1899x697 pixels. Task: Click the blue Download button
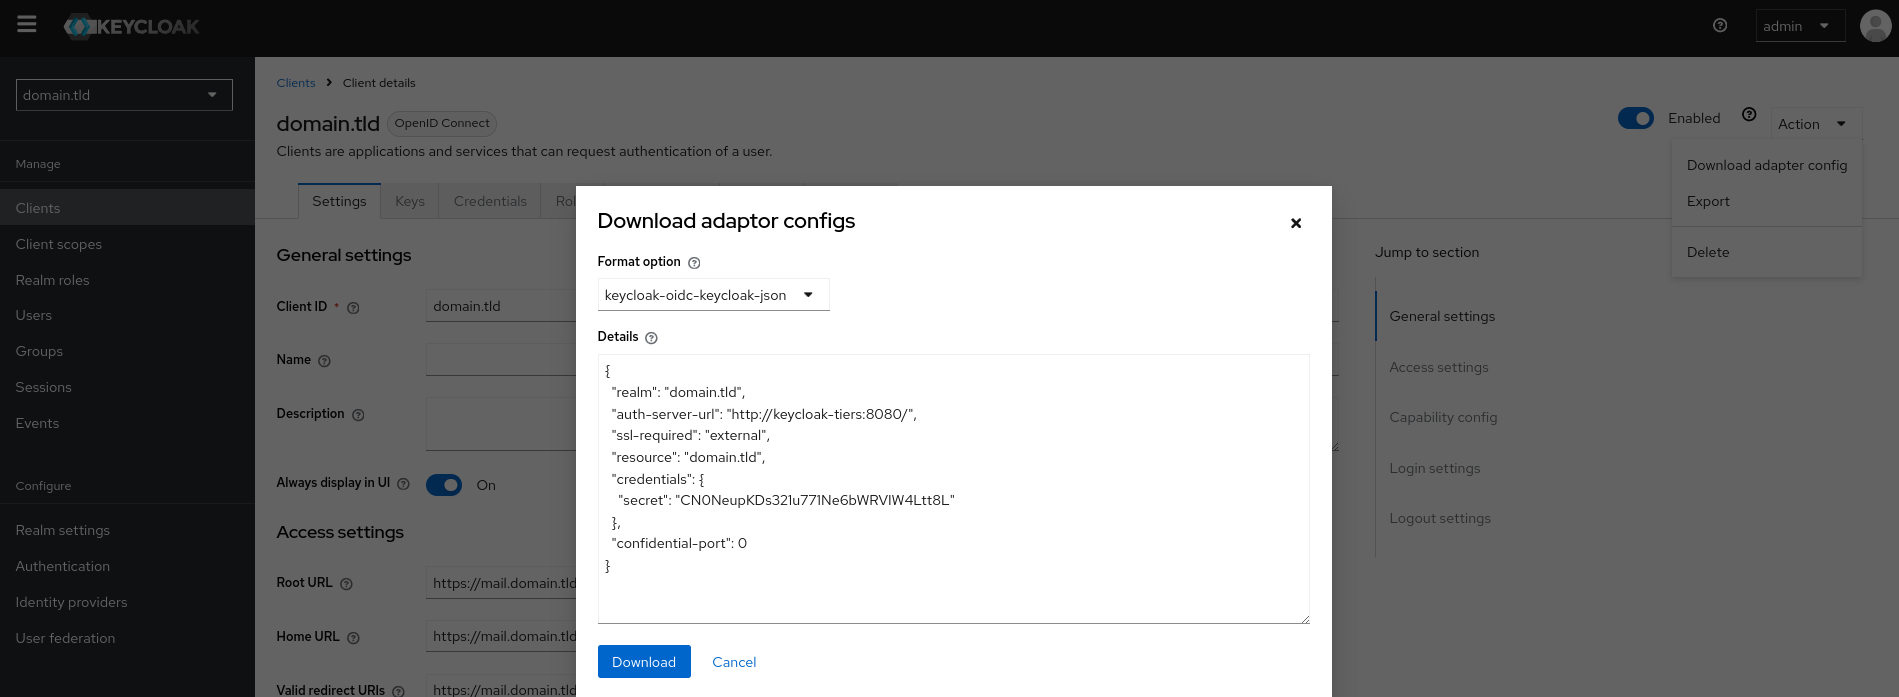pyautogui.click(x=644, y=662)
